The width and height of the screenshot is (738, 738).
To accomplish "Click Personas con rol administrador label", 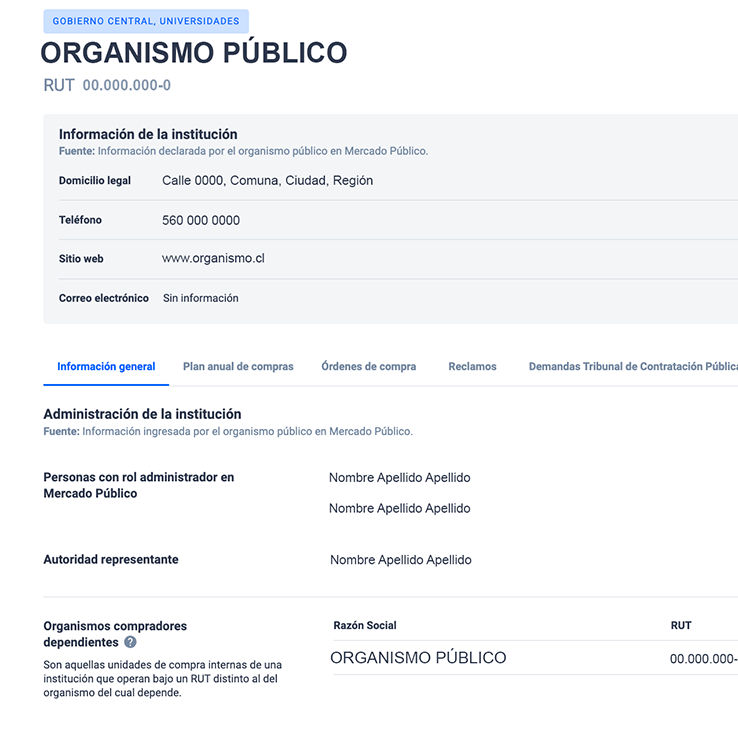I will tap(139, 485).
